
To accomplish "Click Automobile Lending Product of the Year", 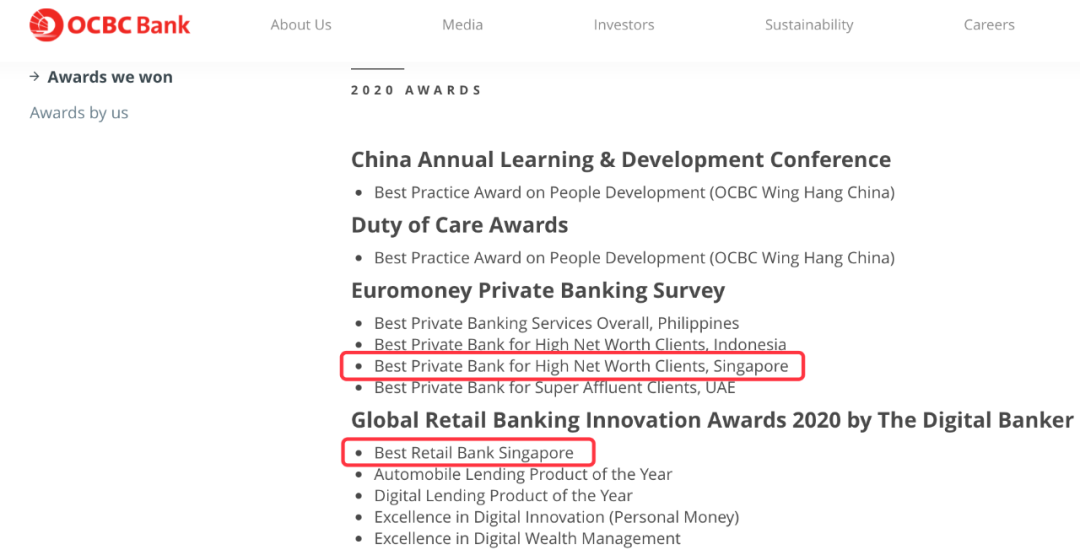I will [x=523, y=474].
